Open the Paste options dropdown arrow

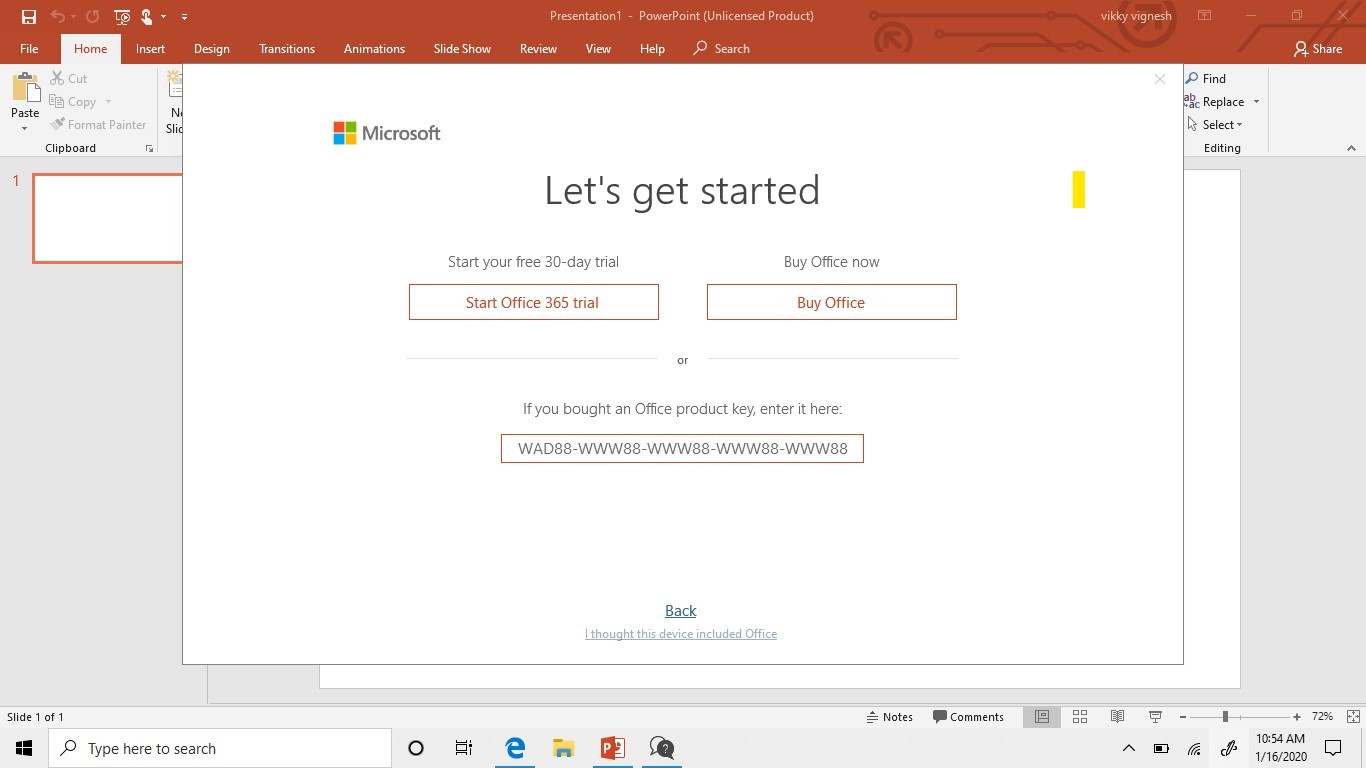25,128
